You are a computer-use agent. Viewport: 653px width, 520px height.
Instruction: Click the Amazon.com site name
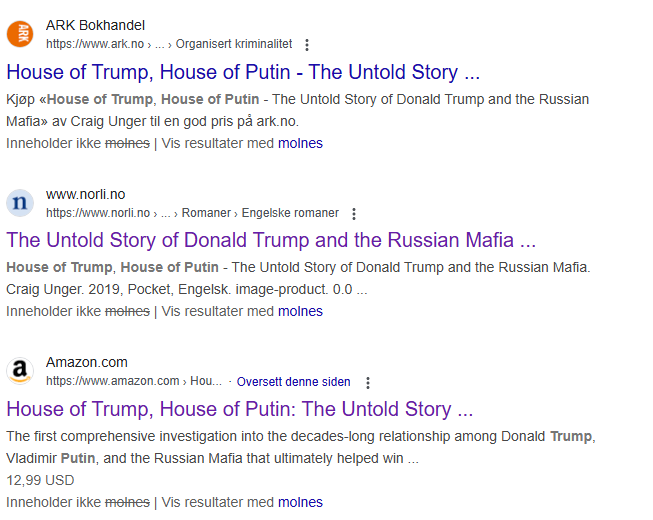[x=87, y=362]
